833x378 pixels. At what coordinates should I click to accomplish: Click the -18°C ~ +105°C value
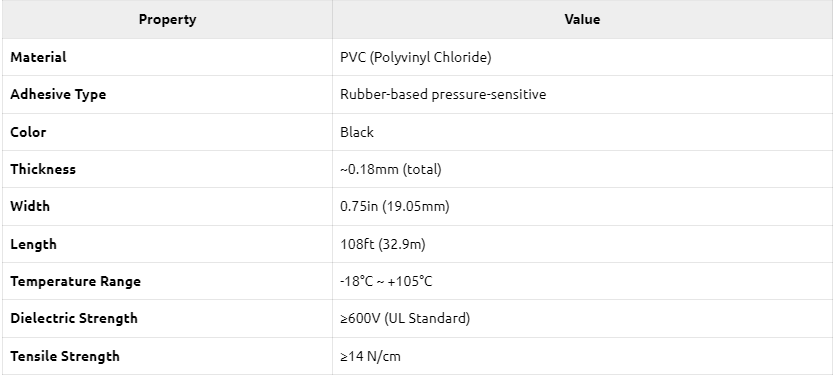(386, 281)
